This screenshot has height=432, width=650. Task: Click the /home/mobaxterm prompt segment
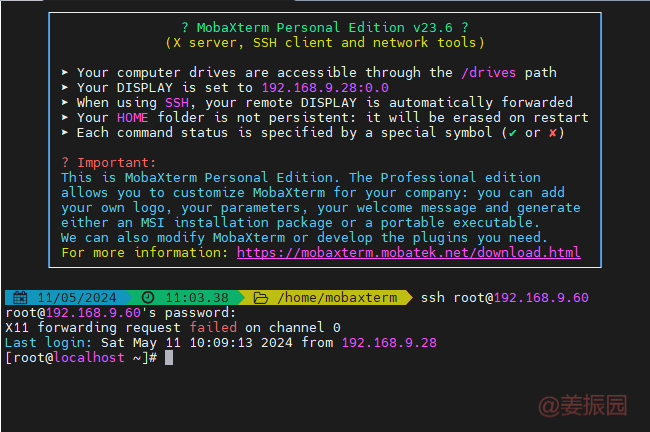pos(337,298)
